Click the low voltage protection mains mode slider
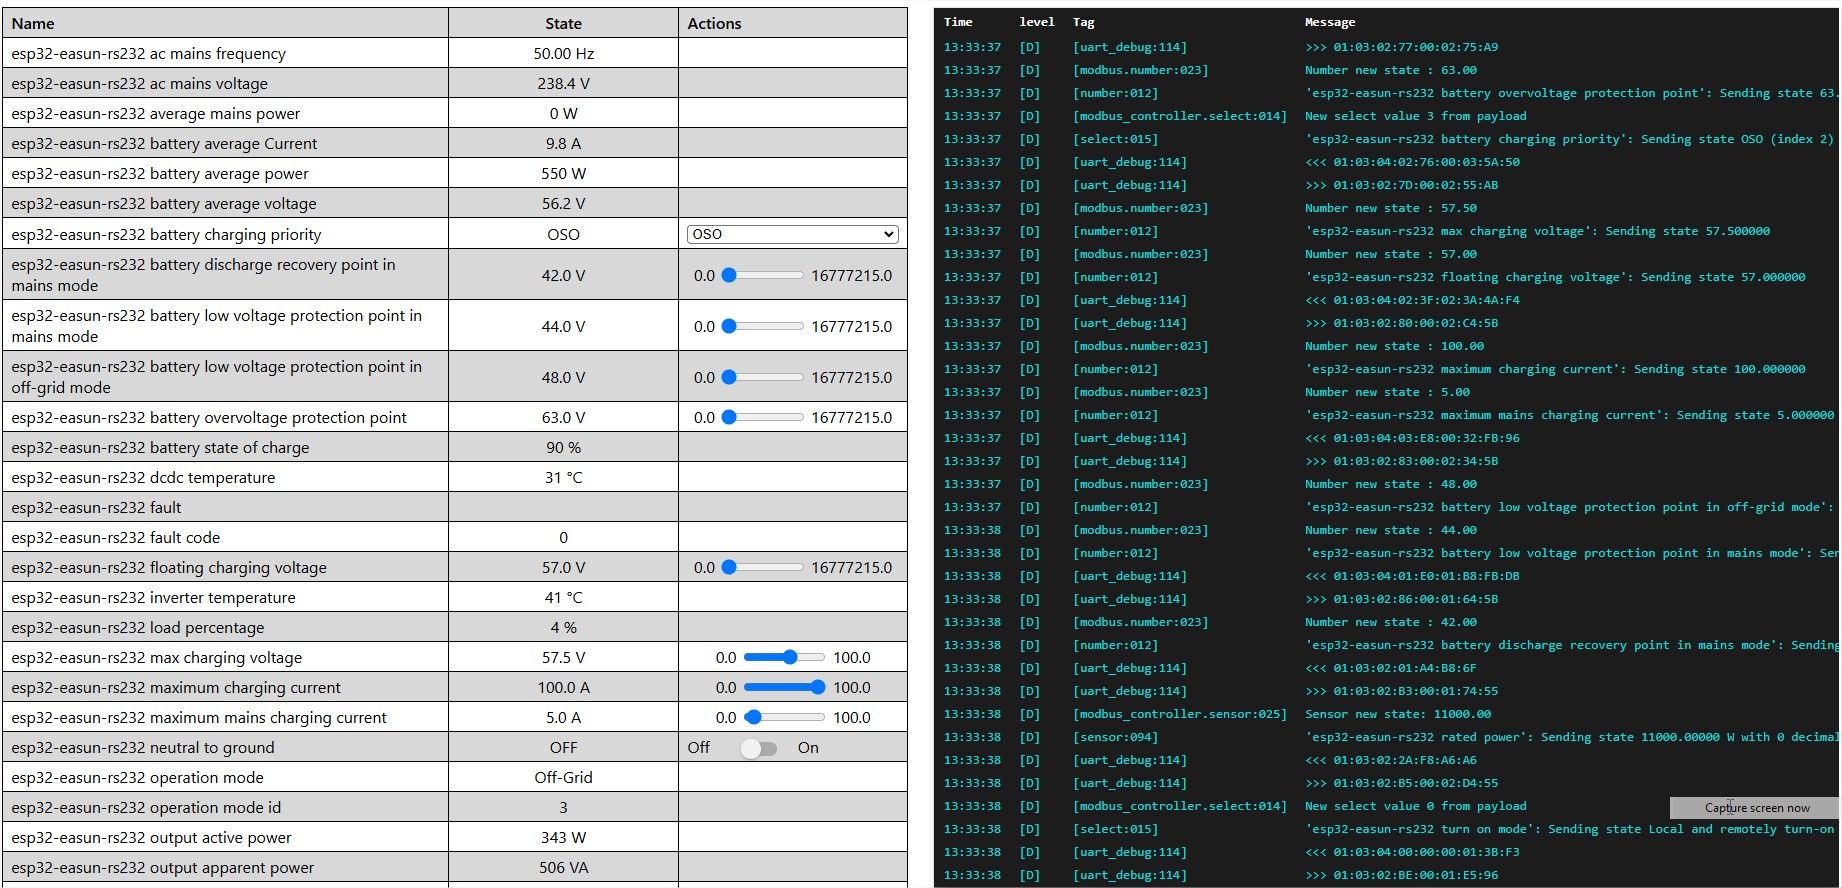The image size is (1842, 888). (763, 326)
